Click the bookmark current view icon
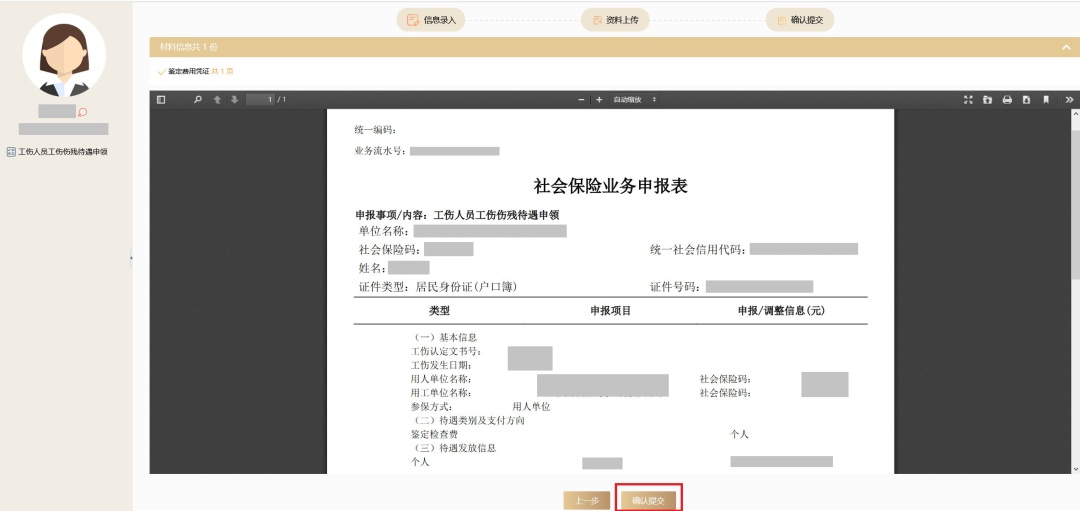Viewport: 1080px width, 511px height. [1046, 100]
